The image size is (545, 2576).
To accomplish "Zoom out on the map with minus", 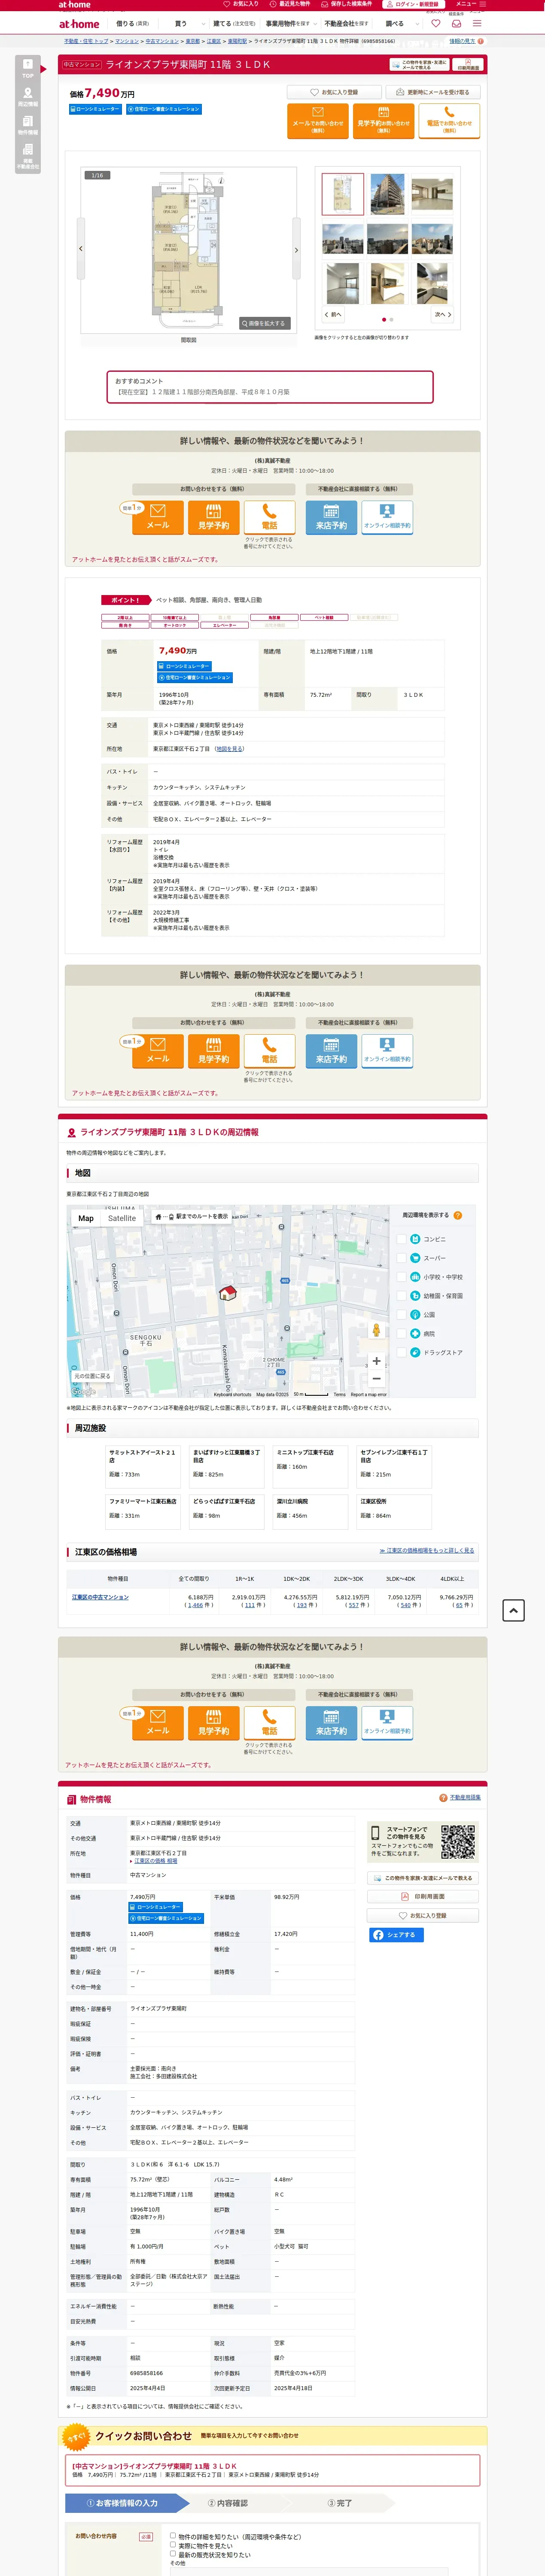I will pos(376,1379).
